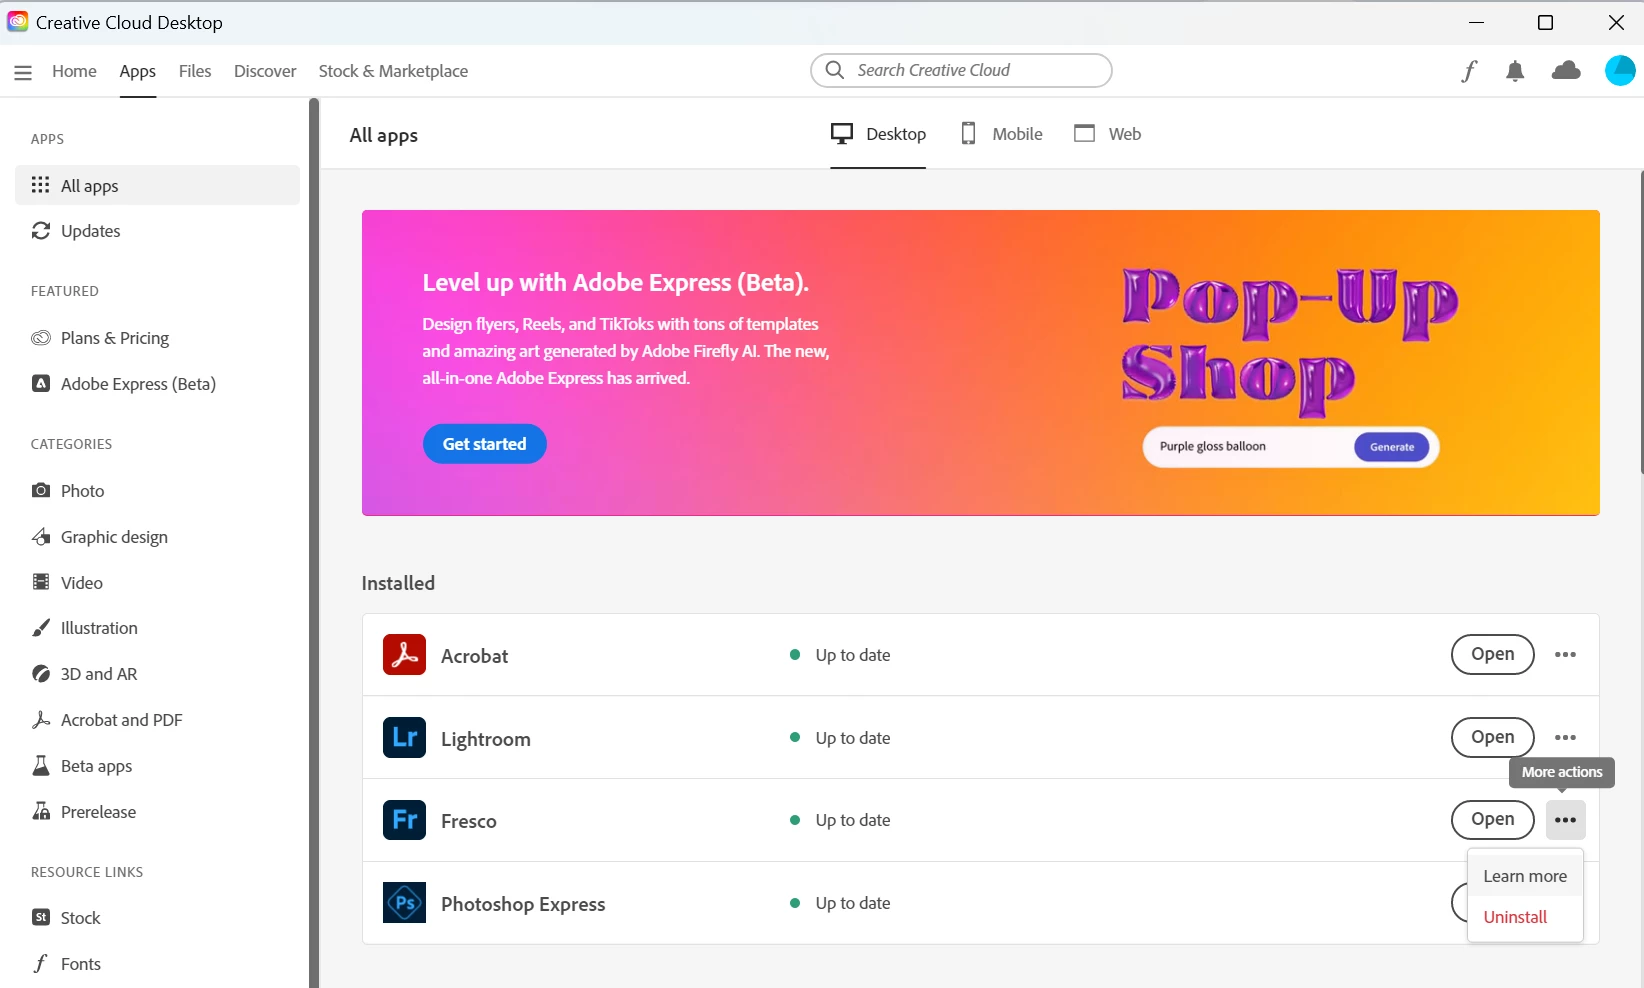1644x988 pixels.
Task: Check cloud sync status icon
Action: [x=1566, y=71]
